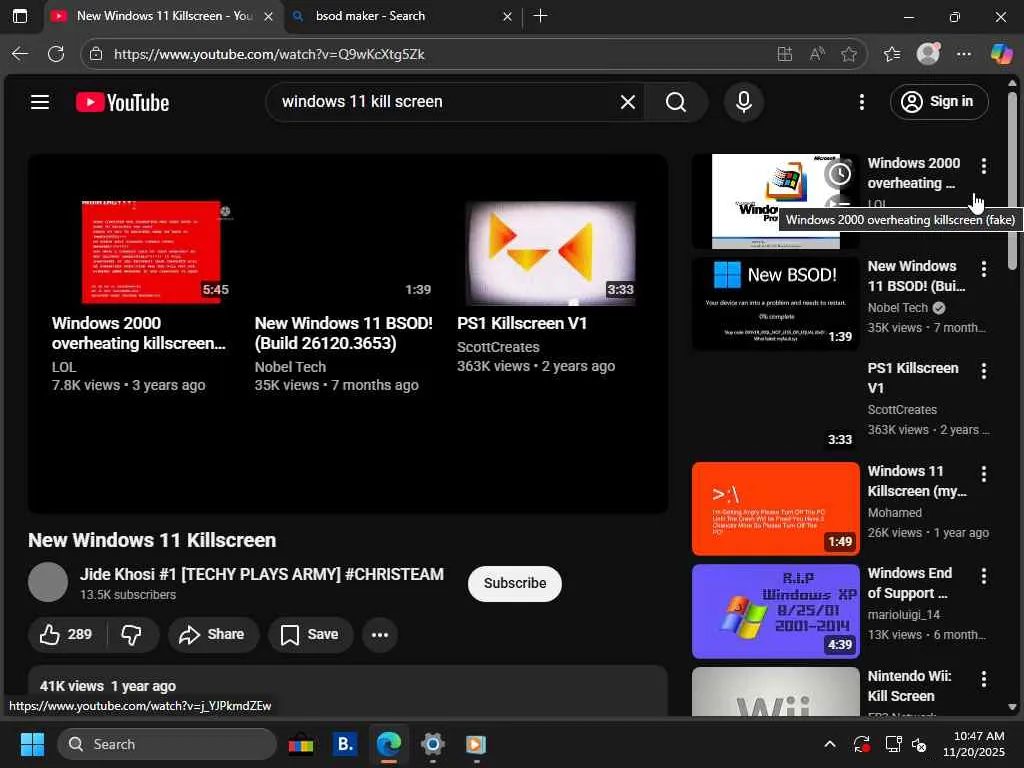This screenshot has height=768, width=1024.
Task: Save the video to a playlist
Action: [x=310, y=634]
